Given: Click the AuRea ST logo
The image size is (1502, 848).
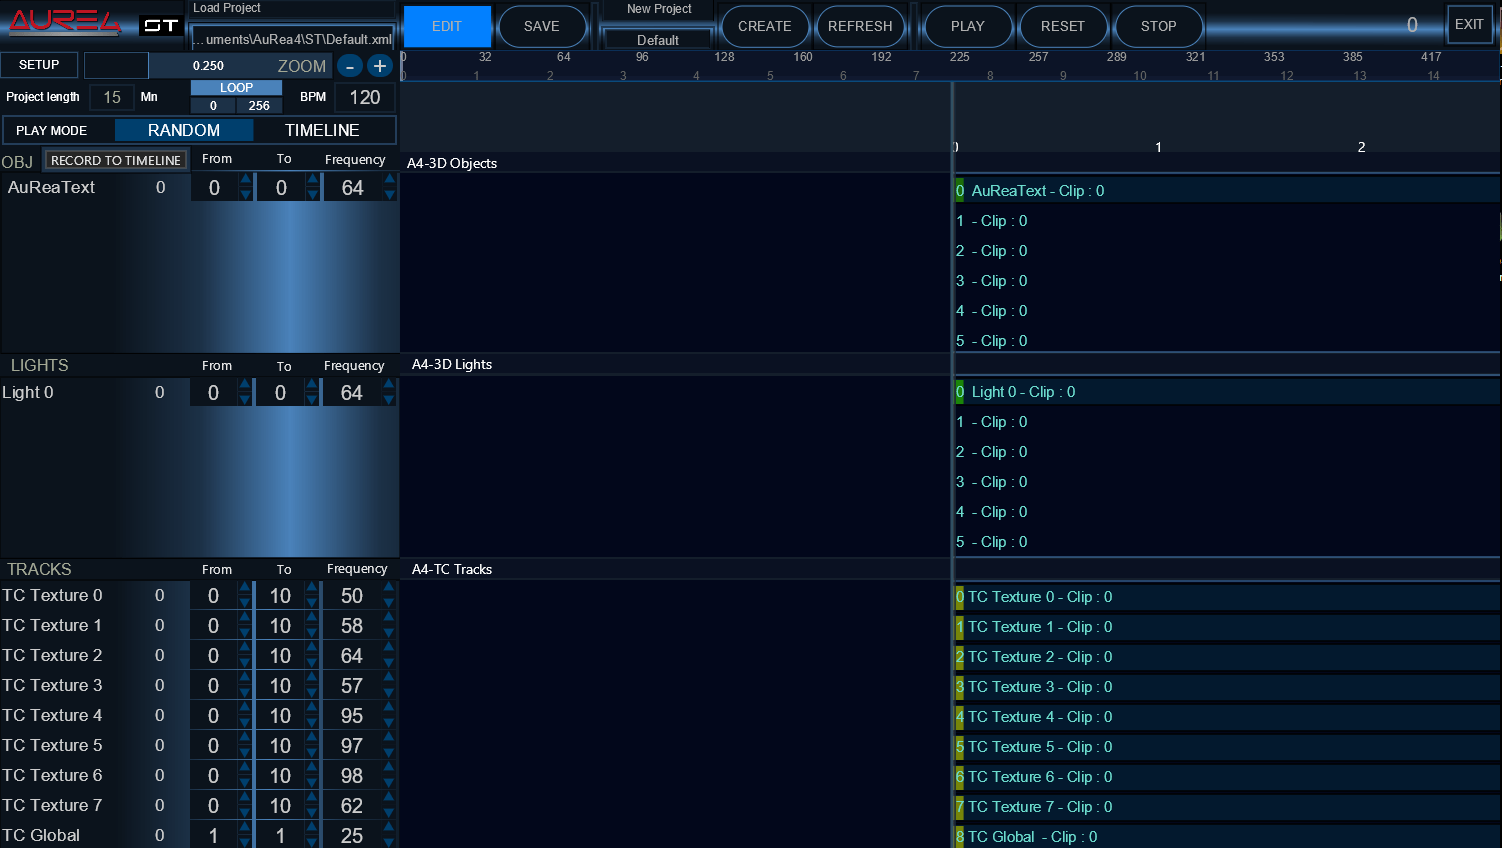Looking at the screenshot, I should pos(93,23).
